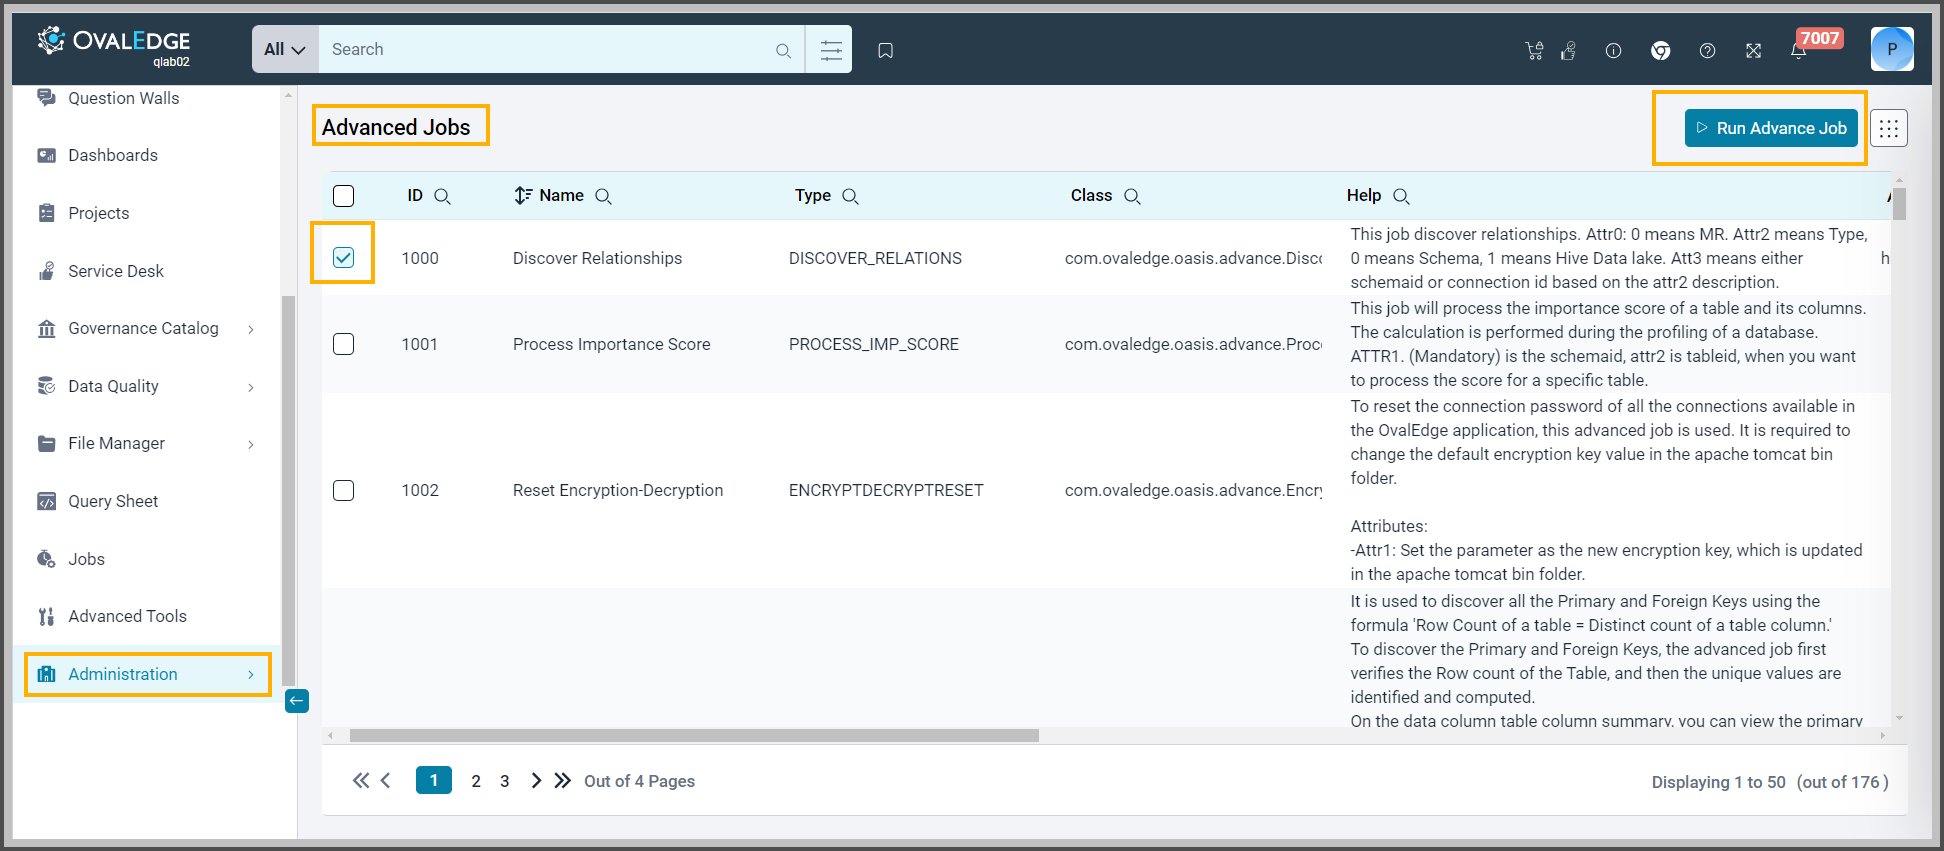Uncheck the Discover Relationships row checkbox

tap(343, 258)
